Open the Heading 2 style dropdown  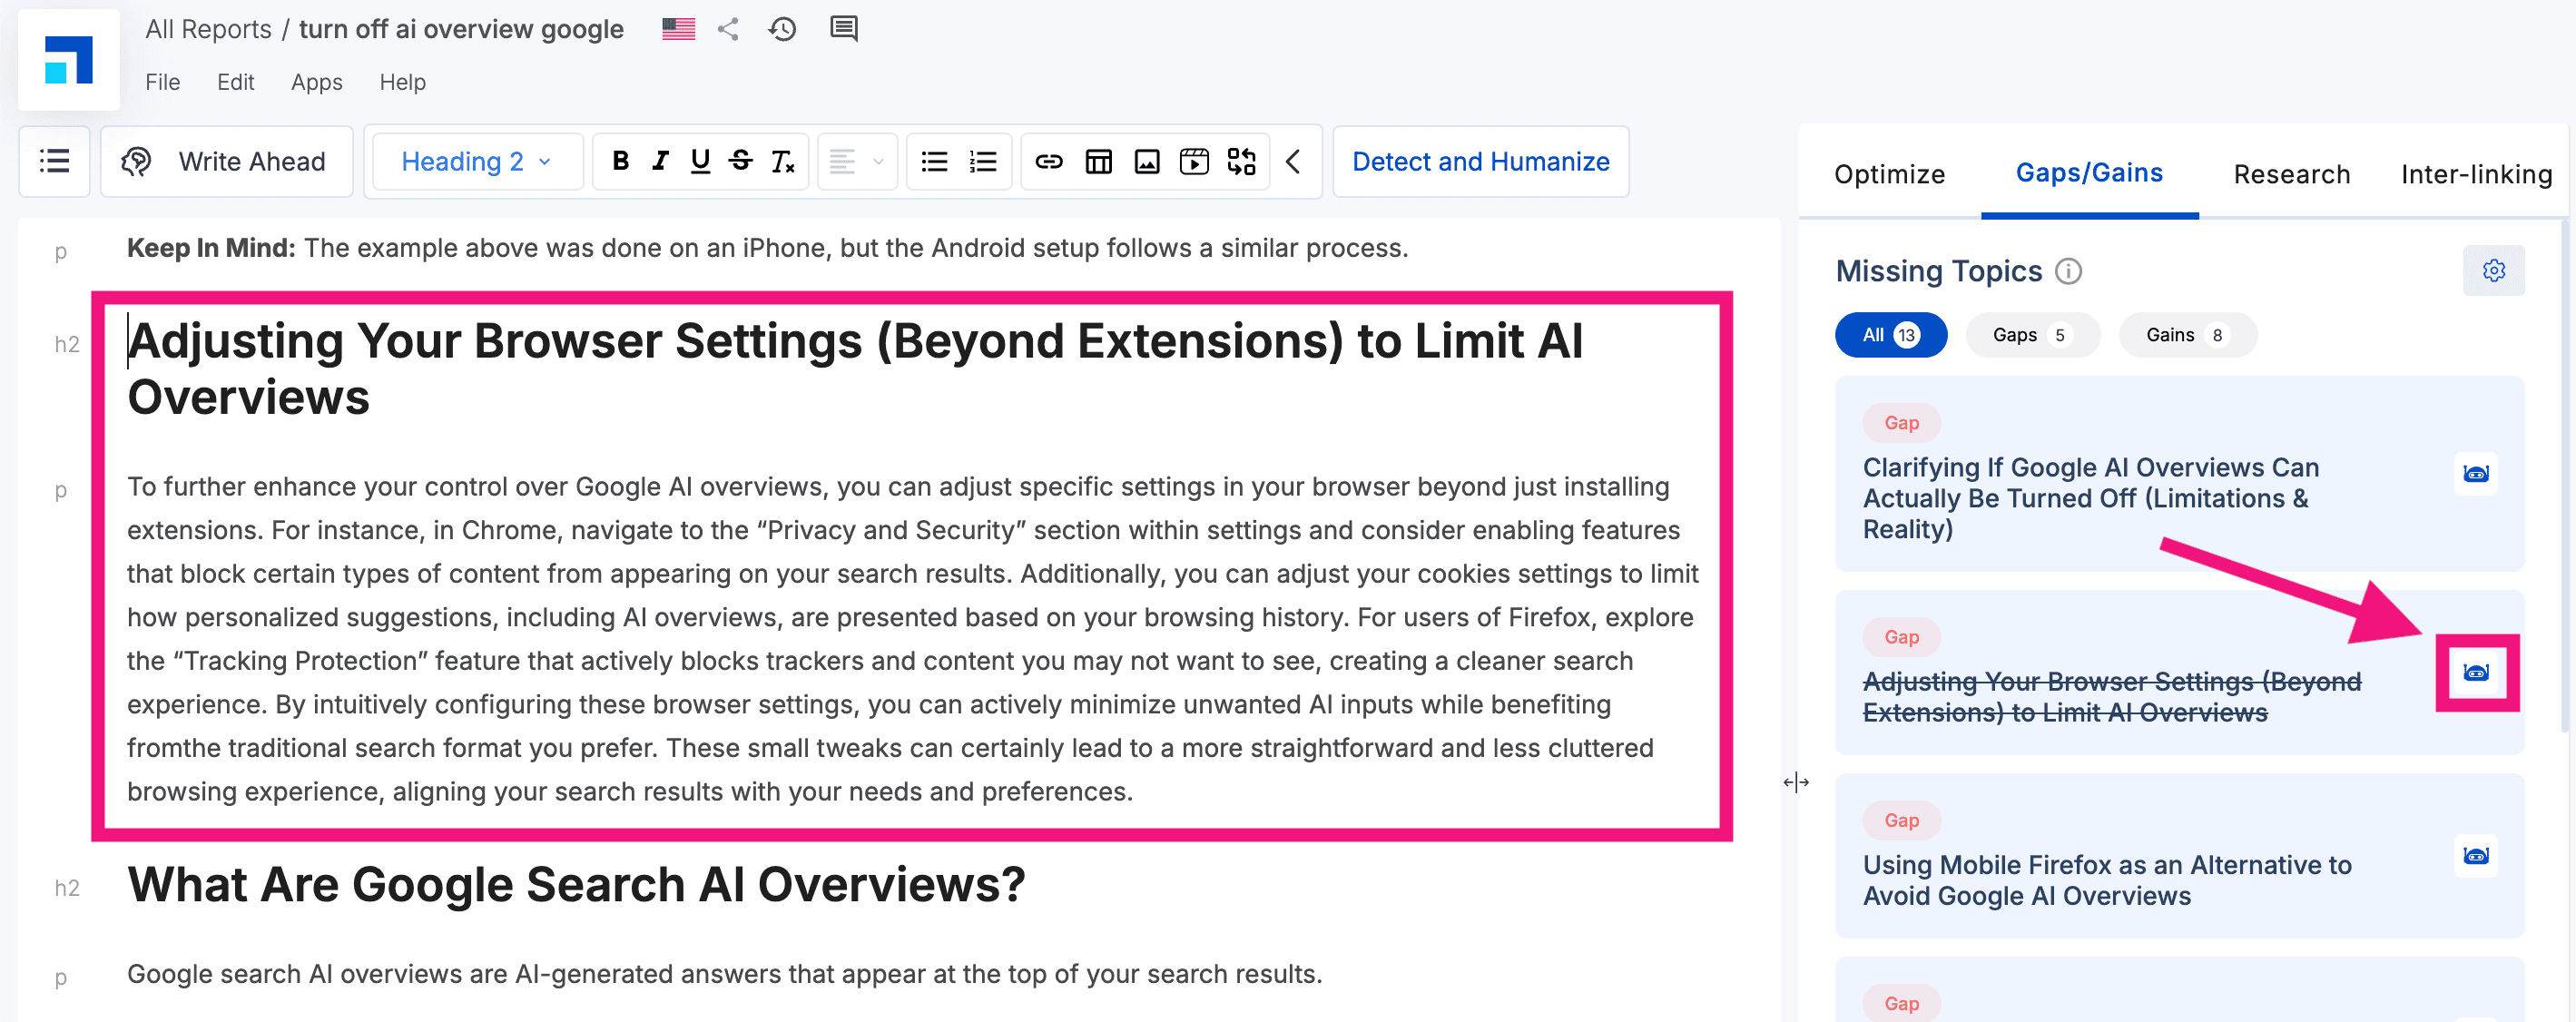click(477, 161)
